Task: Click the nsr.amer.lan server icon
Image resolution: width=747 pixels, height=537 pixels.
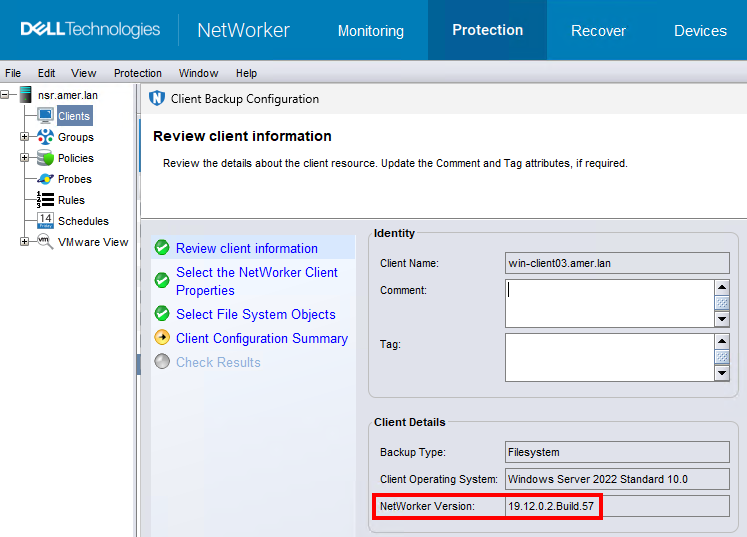Action: click(26, 95)
